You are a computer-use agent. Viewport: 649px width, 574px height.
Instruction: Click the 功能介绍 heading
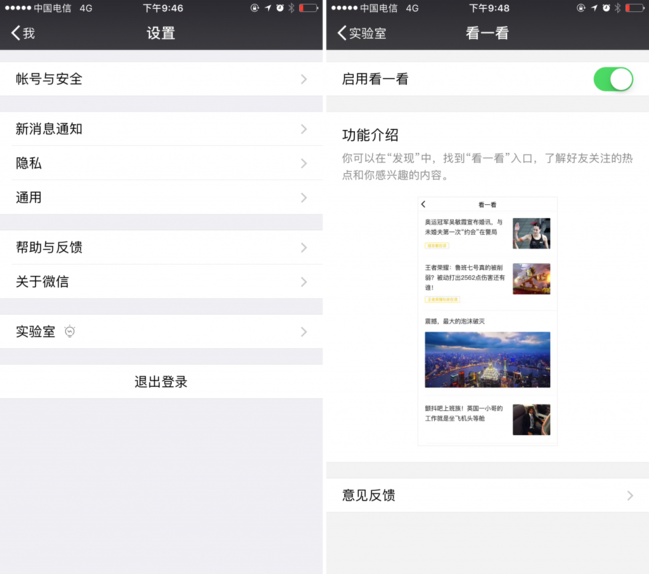(370, 135)
